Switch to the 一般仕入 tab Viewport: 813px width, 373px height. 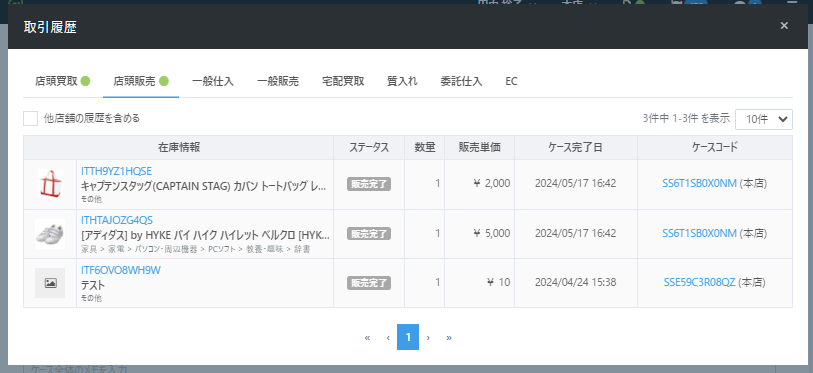coord(213,81)
